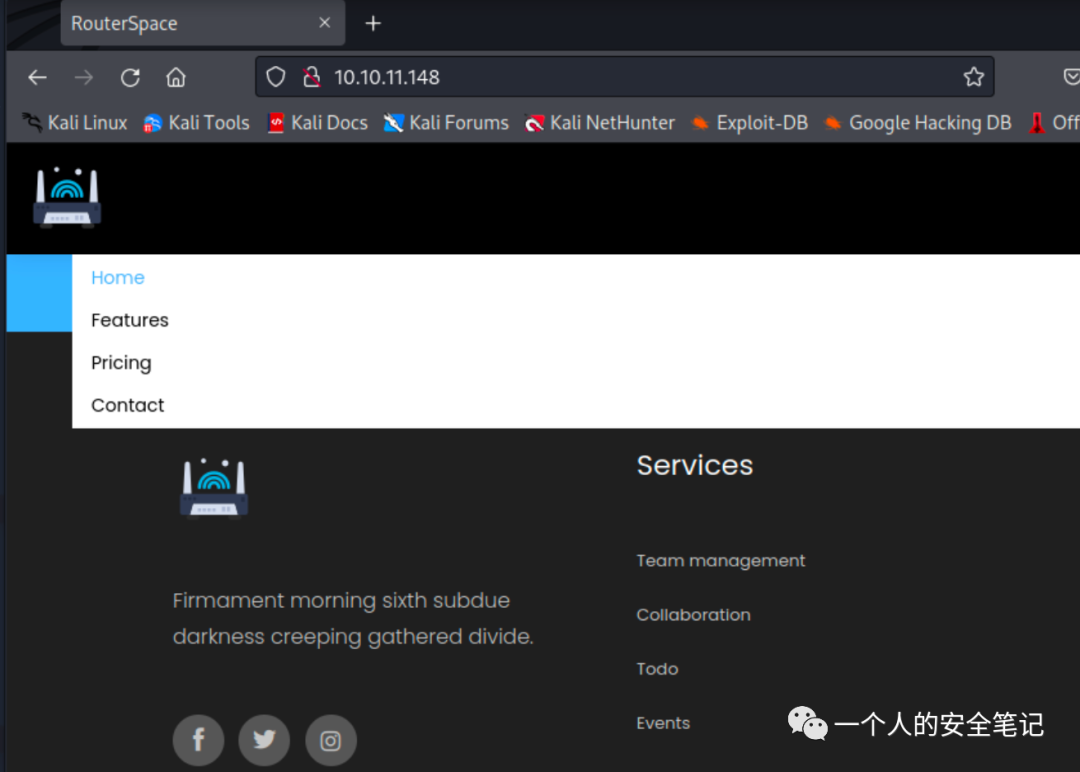Click the forward navigation arrow
This screenshot has width=1080, height=772.
click(x=83, y=78)
